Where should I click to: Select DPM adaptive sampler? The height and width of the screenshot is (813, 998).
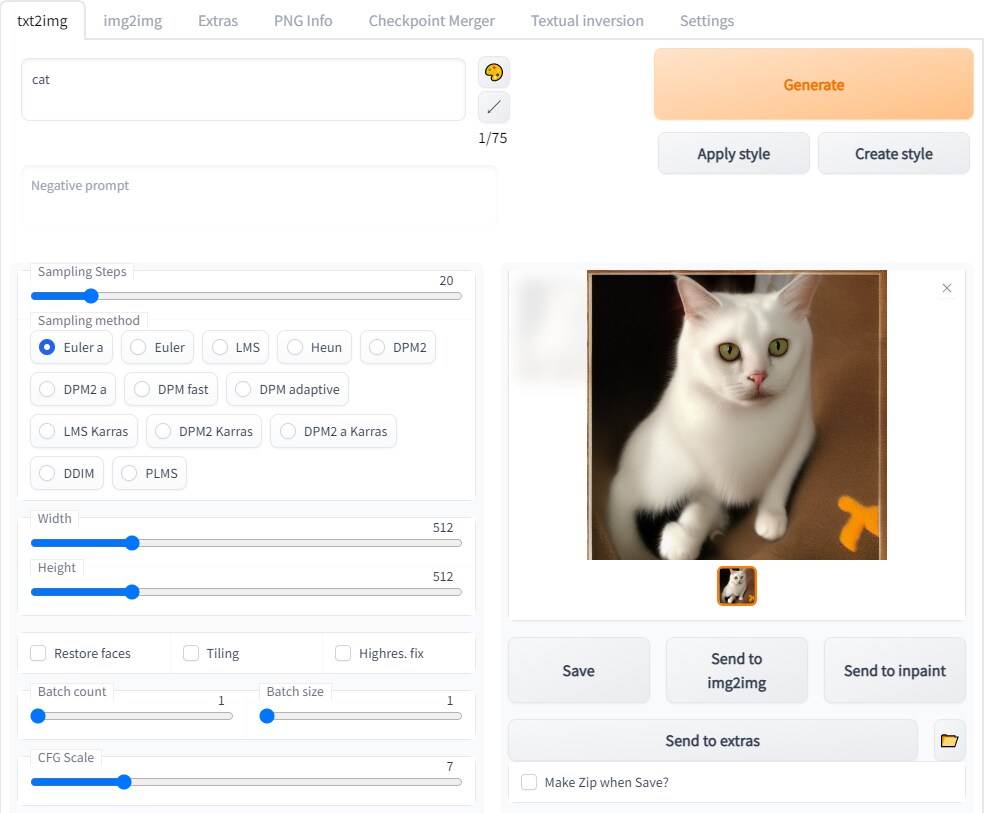(x=287, y=389)
